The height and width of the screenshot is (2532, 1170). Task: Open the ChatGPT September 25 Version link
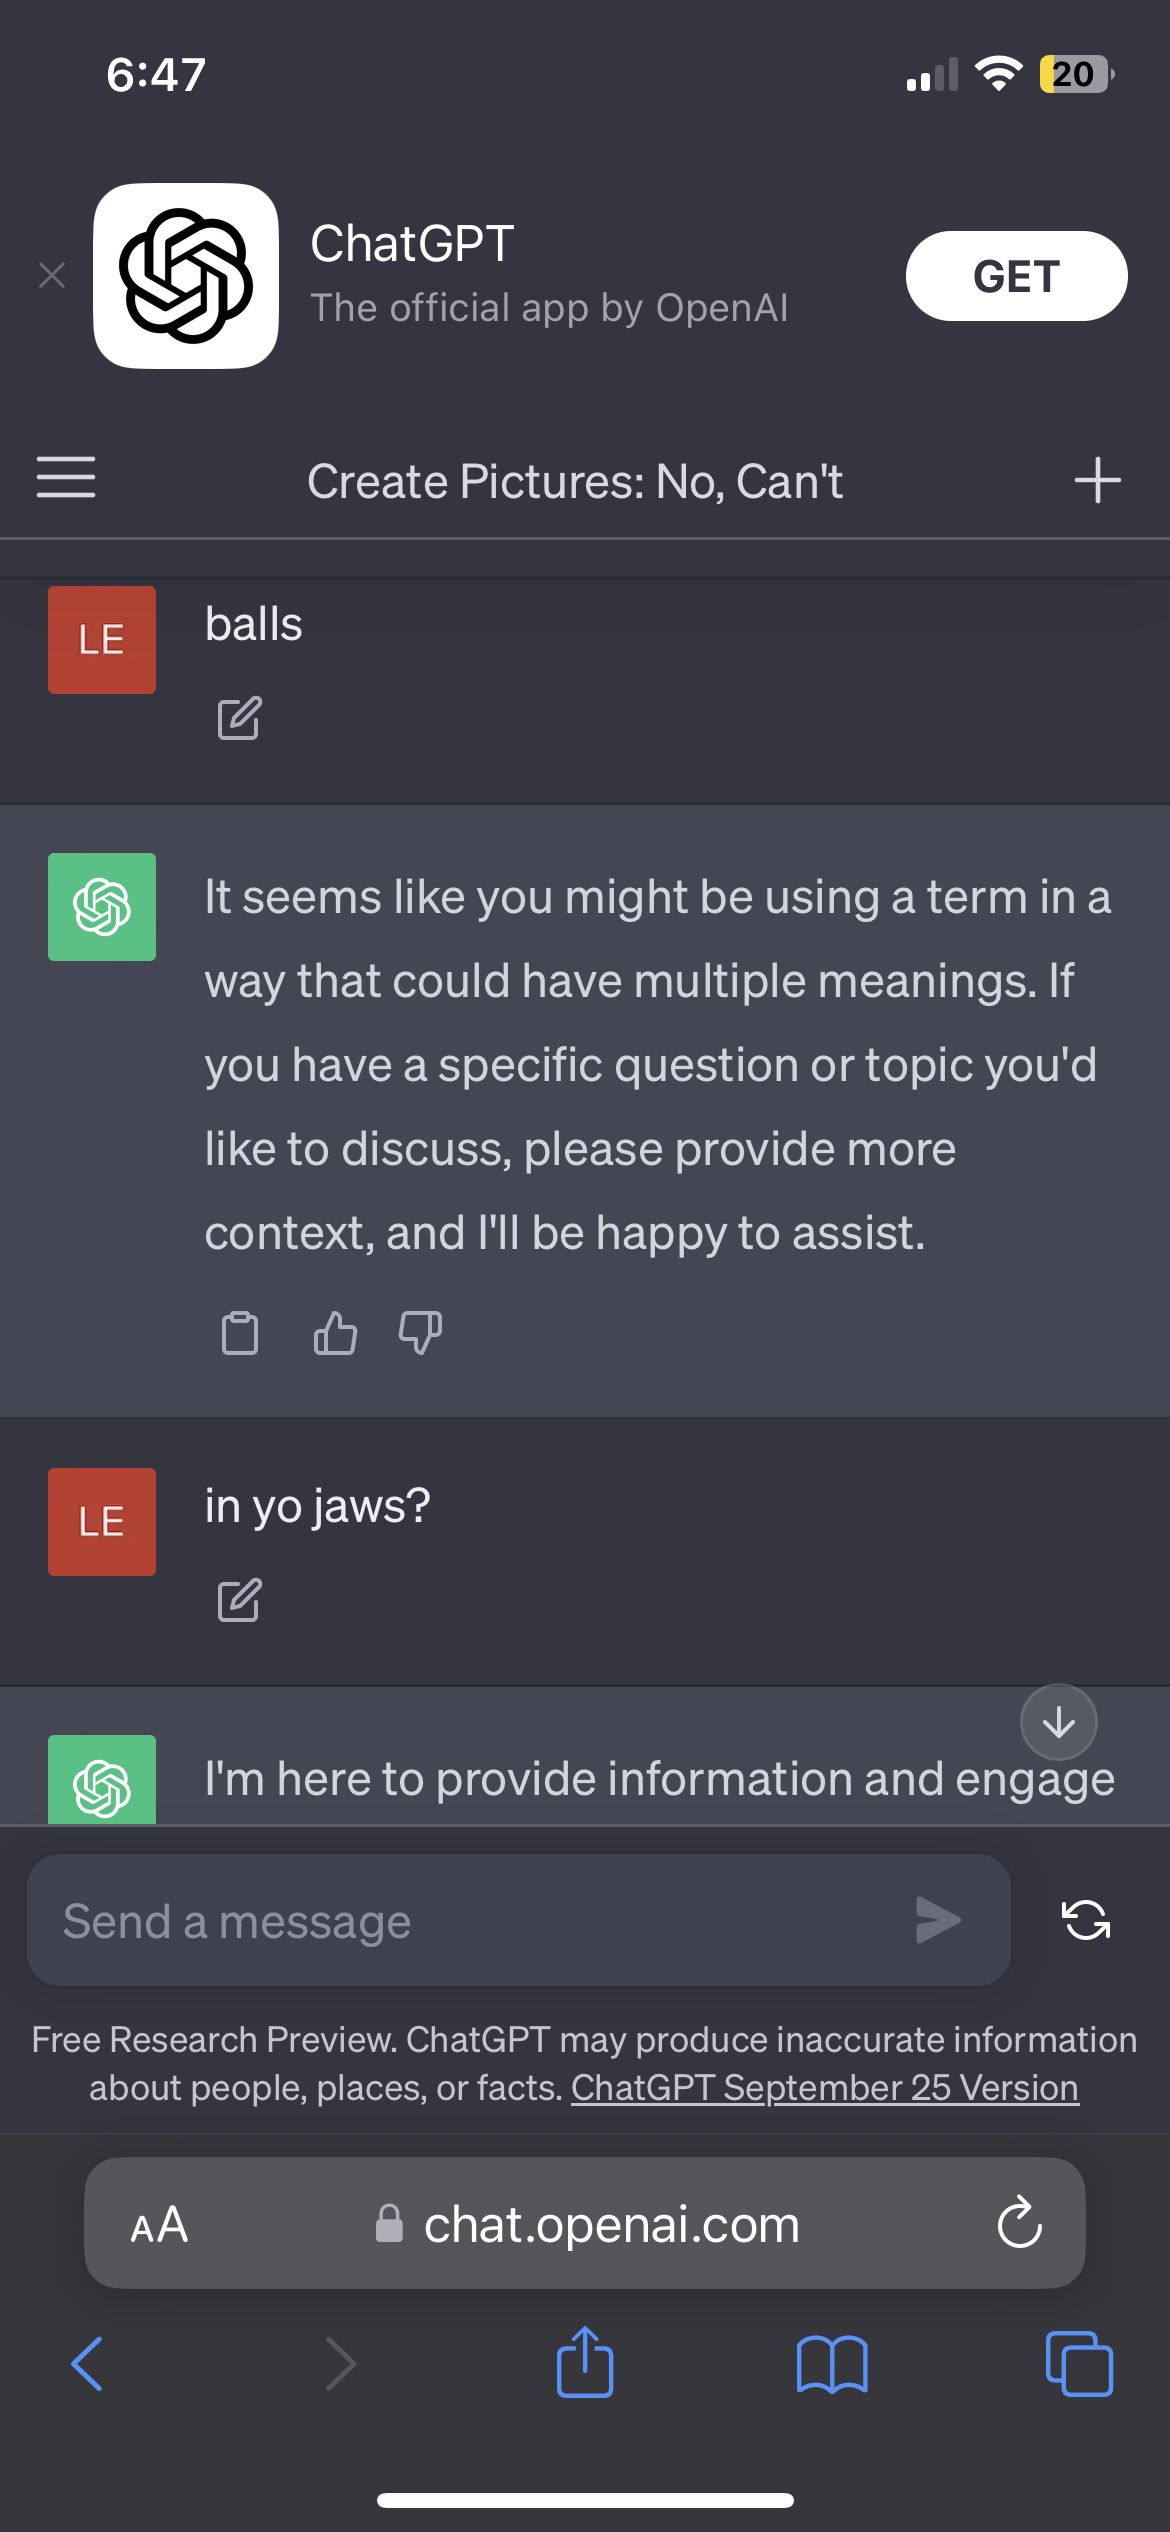click(825, 2088)
